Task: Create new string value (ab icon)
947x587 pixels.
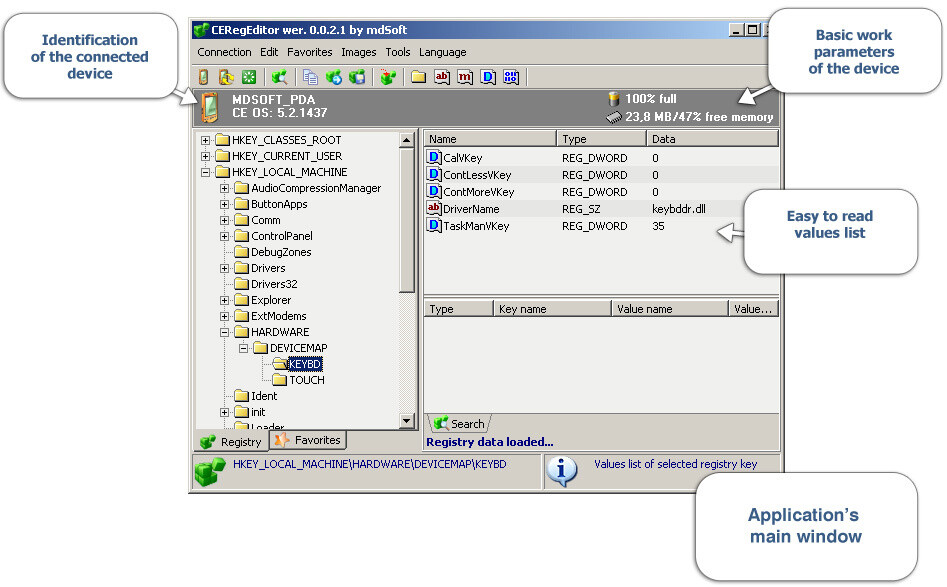Action: point(442,77)
